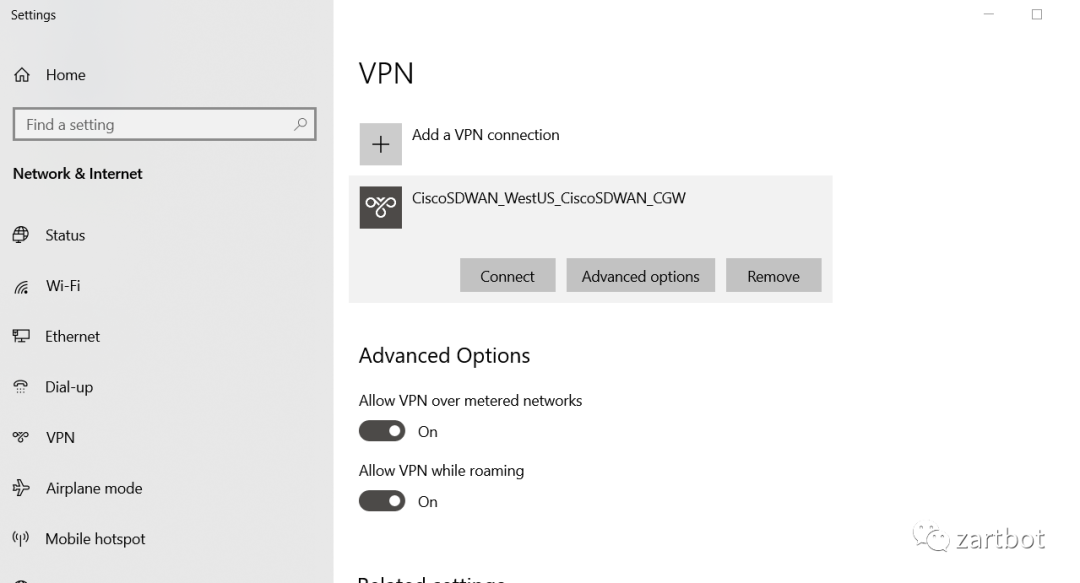1080x583 pixels.
Task: Click the Status globe icon
Action: [x=21, y=235]
